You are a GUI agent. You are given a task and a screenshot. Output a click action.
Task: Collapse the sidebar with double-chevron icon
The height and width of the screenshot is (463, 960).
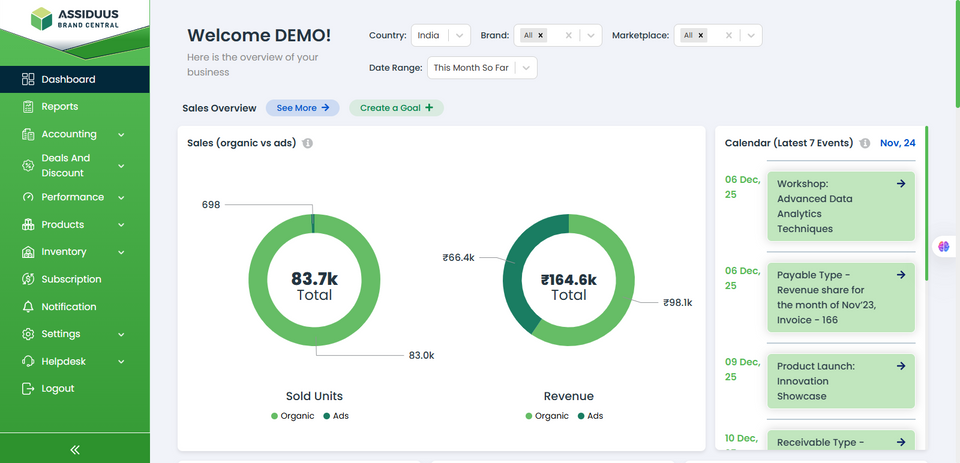click(x=75, y=450)
